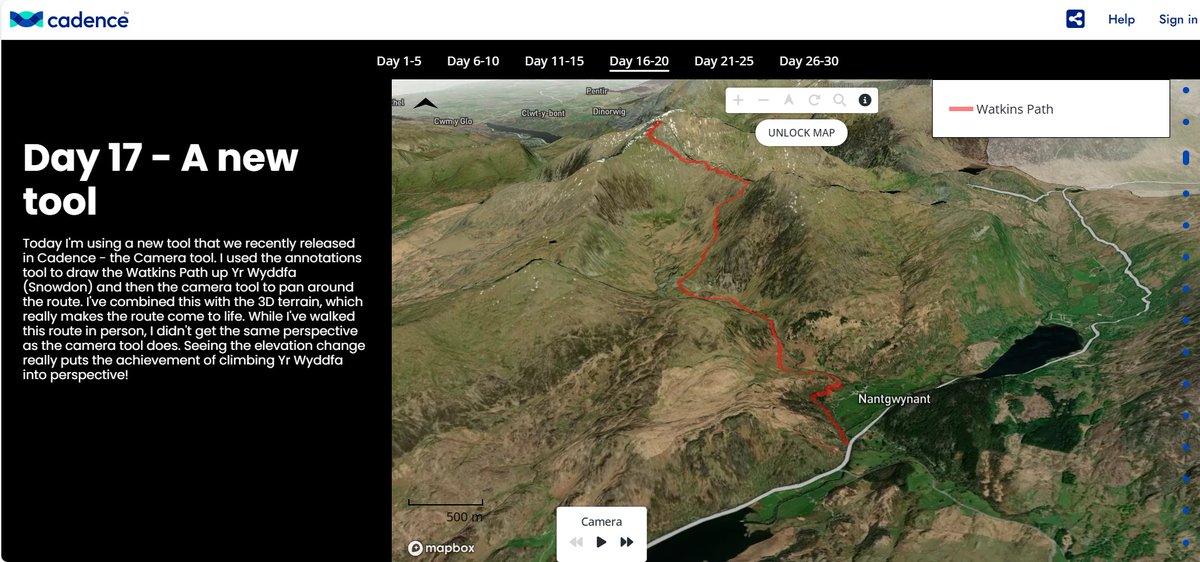Click the Cwm-y-Glo place label
1200x562 pixels.
[452, 122]
